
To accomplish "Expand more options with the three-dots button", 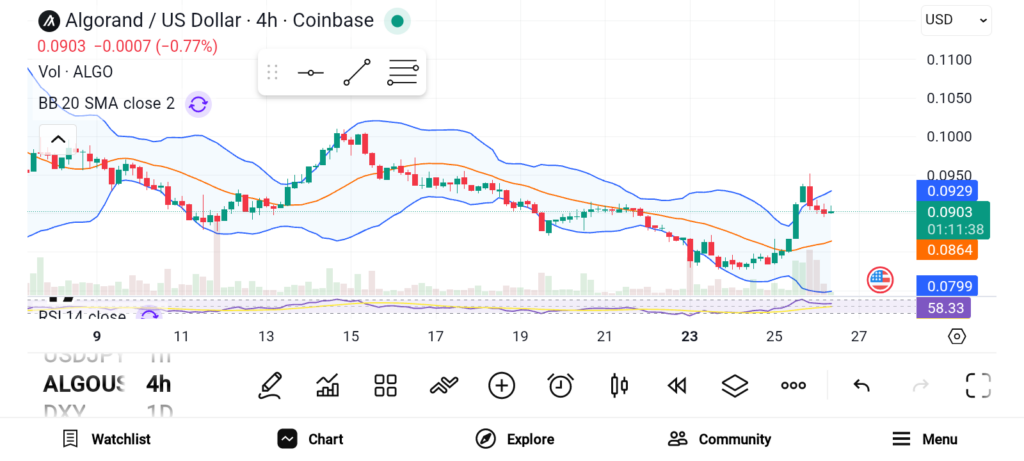I will [x=793, y=385].
